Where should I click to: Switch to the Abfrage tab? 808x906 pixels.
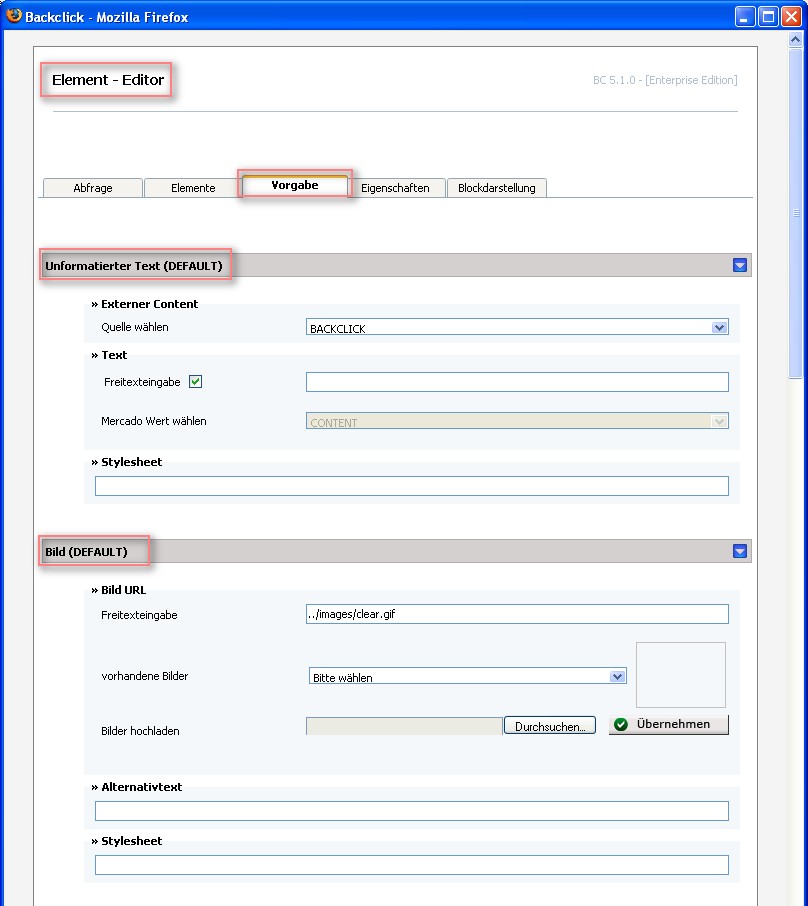coord(92,188)
